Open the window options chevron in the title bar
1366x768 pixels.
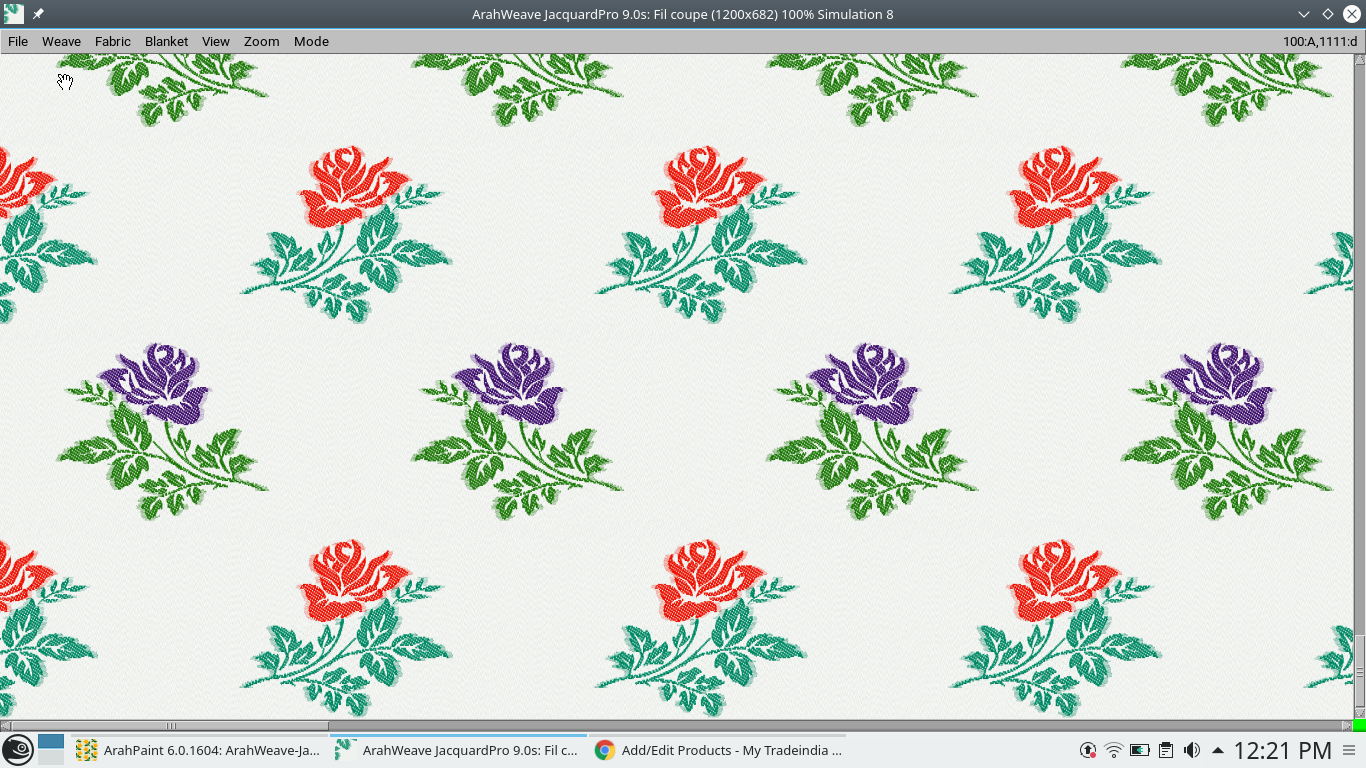point(1304,14)
